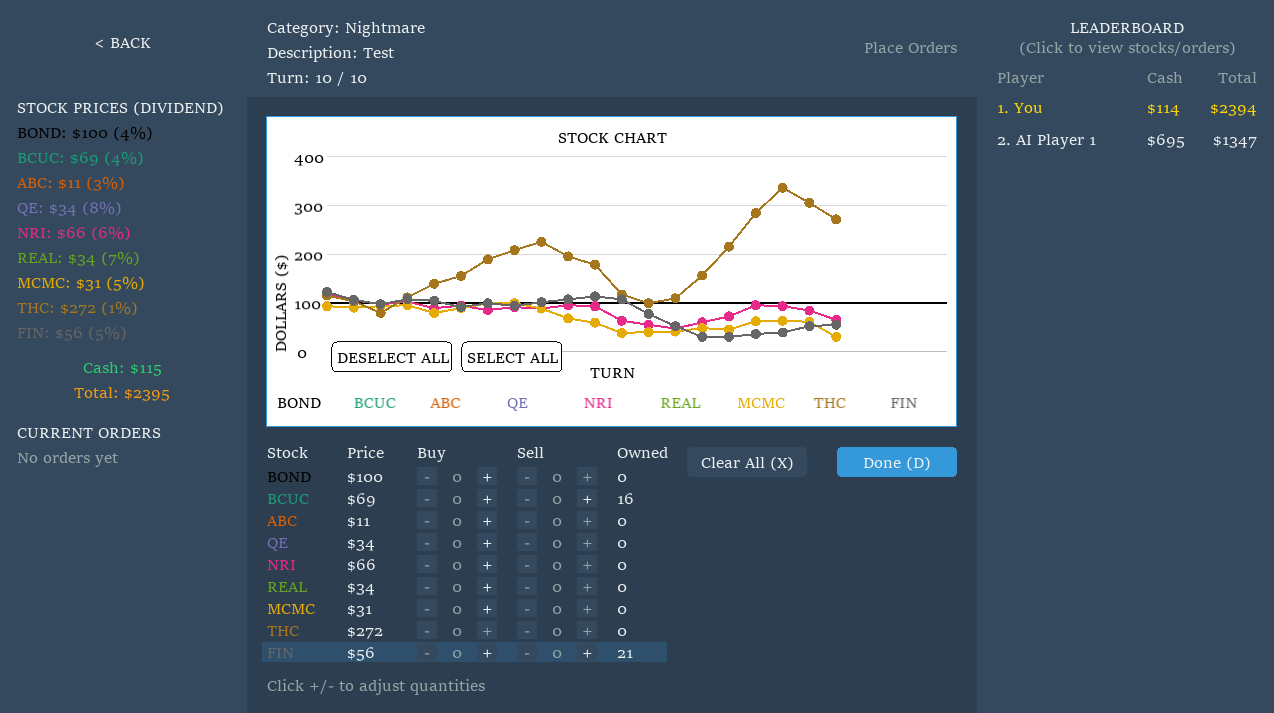The height and width of the screenshot is (713, 1274).
Task: Increase REAL sell quantity with plus
Action: (587, 587)
